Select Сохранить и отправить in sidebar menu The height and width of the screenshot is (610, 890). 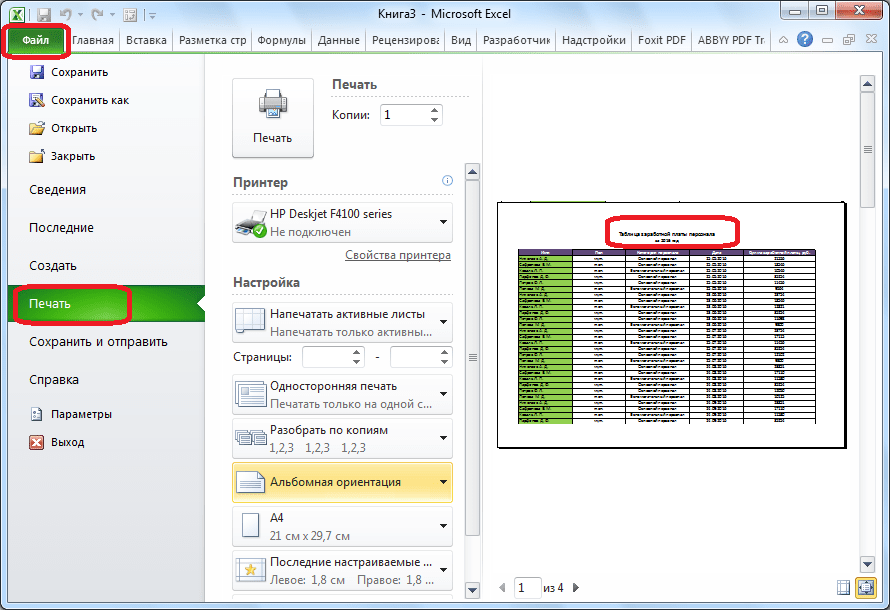98,342
